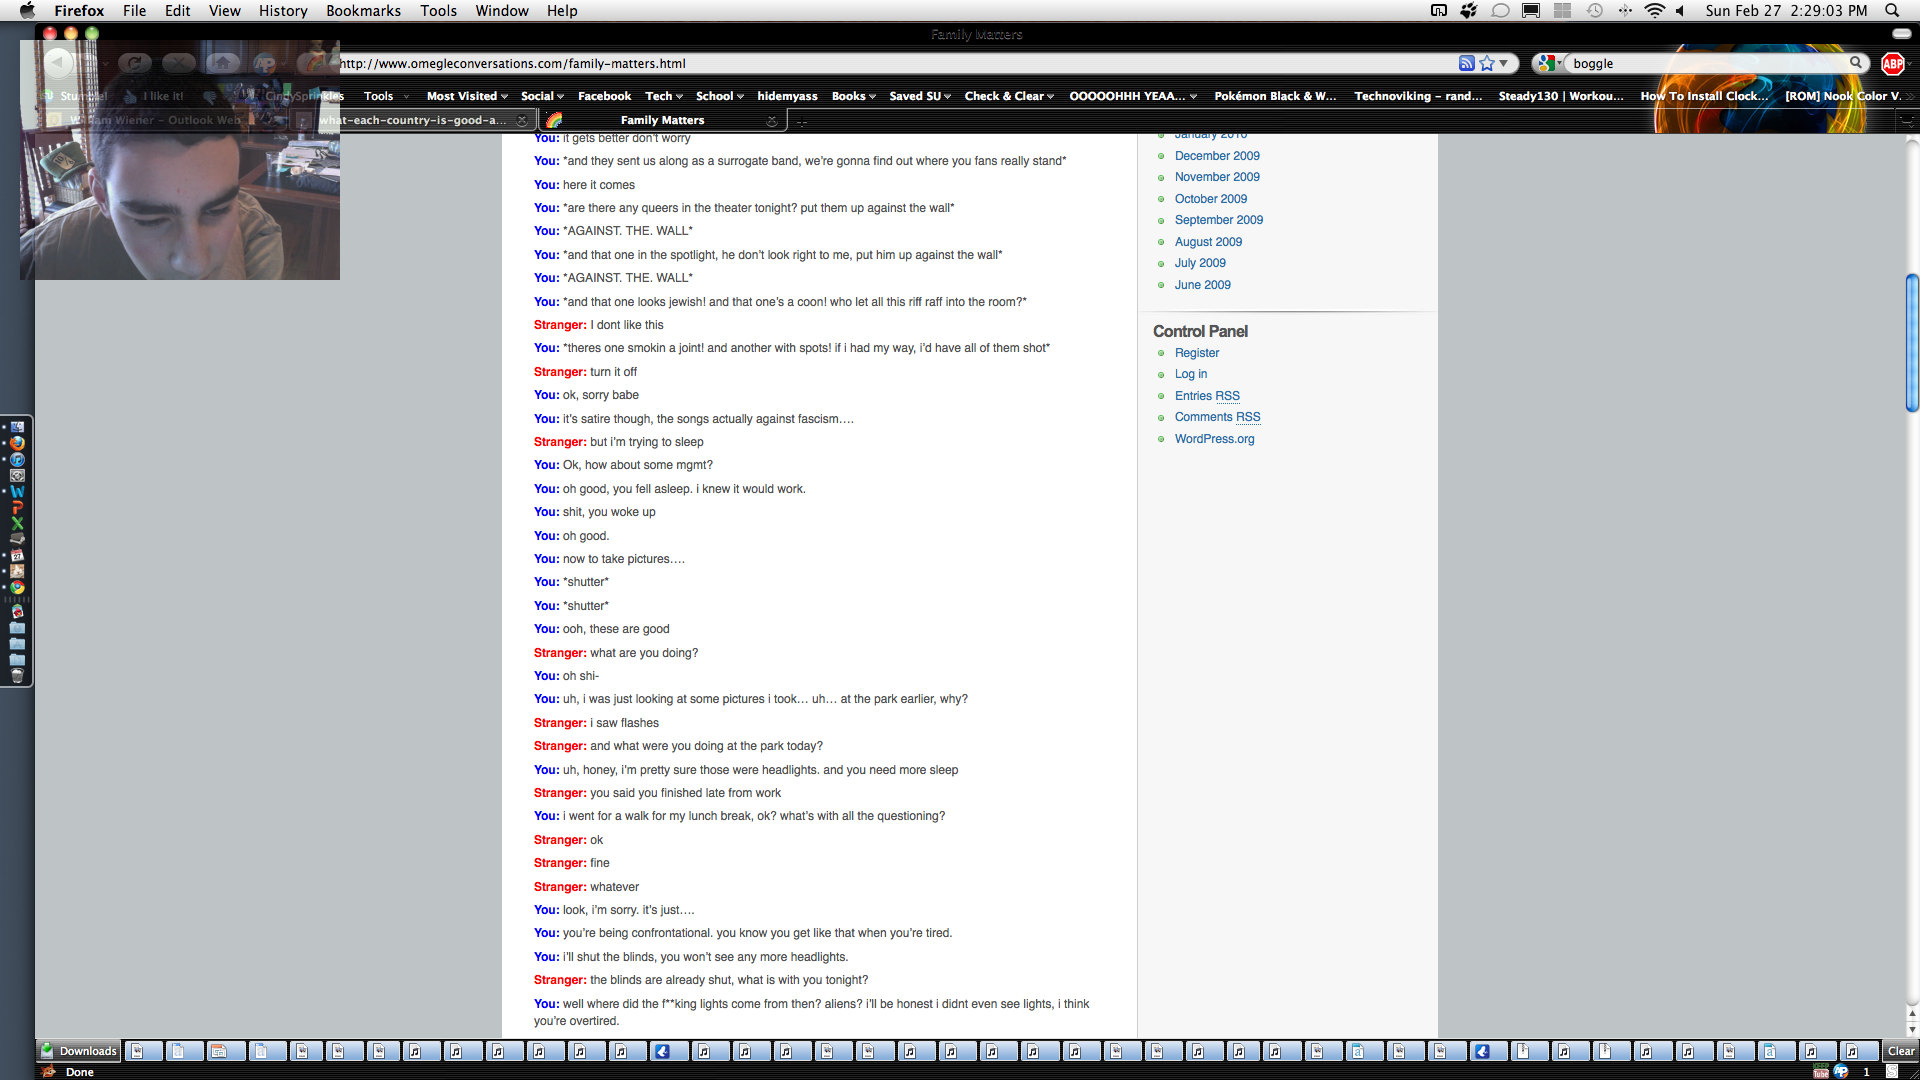Click the magnifying glass in the search box

1856,63
